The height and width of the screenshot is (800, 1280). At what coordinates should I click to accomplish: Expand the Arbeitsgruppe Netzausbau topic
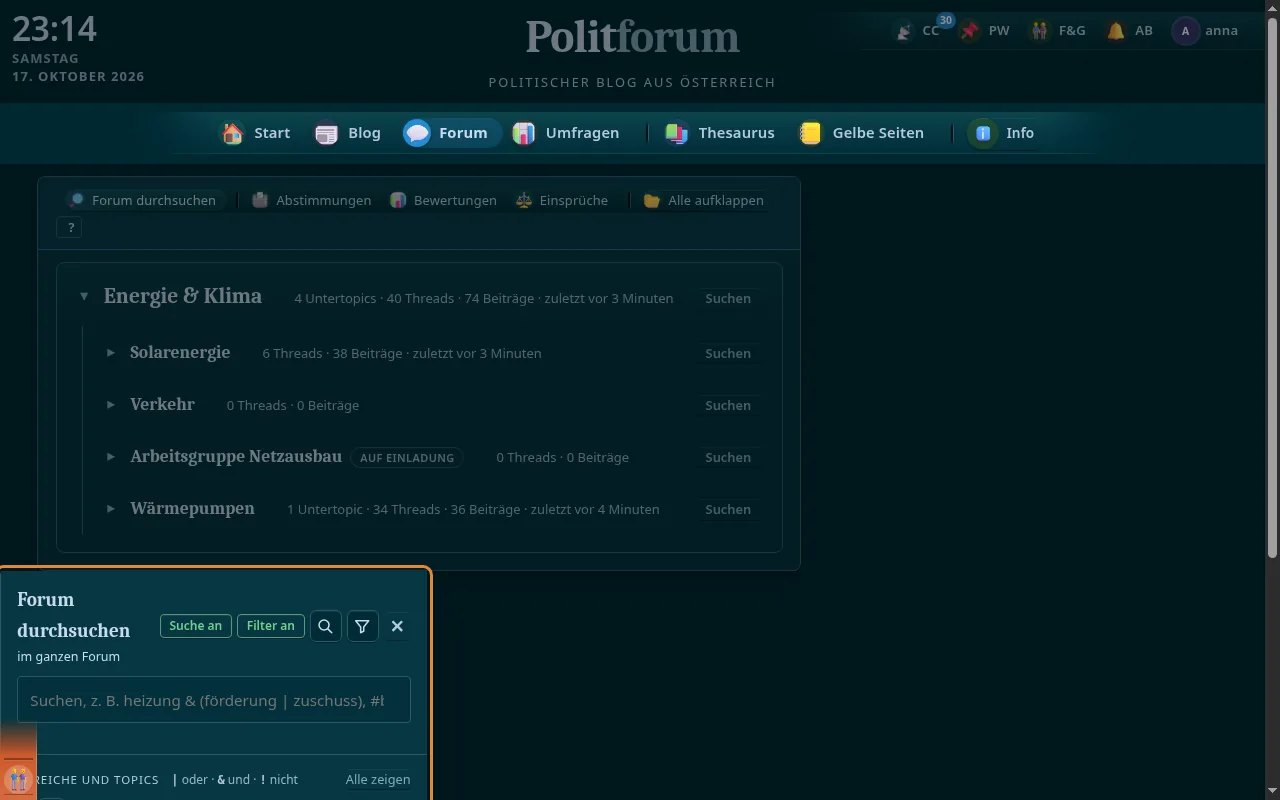click(x=111, y=457)
